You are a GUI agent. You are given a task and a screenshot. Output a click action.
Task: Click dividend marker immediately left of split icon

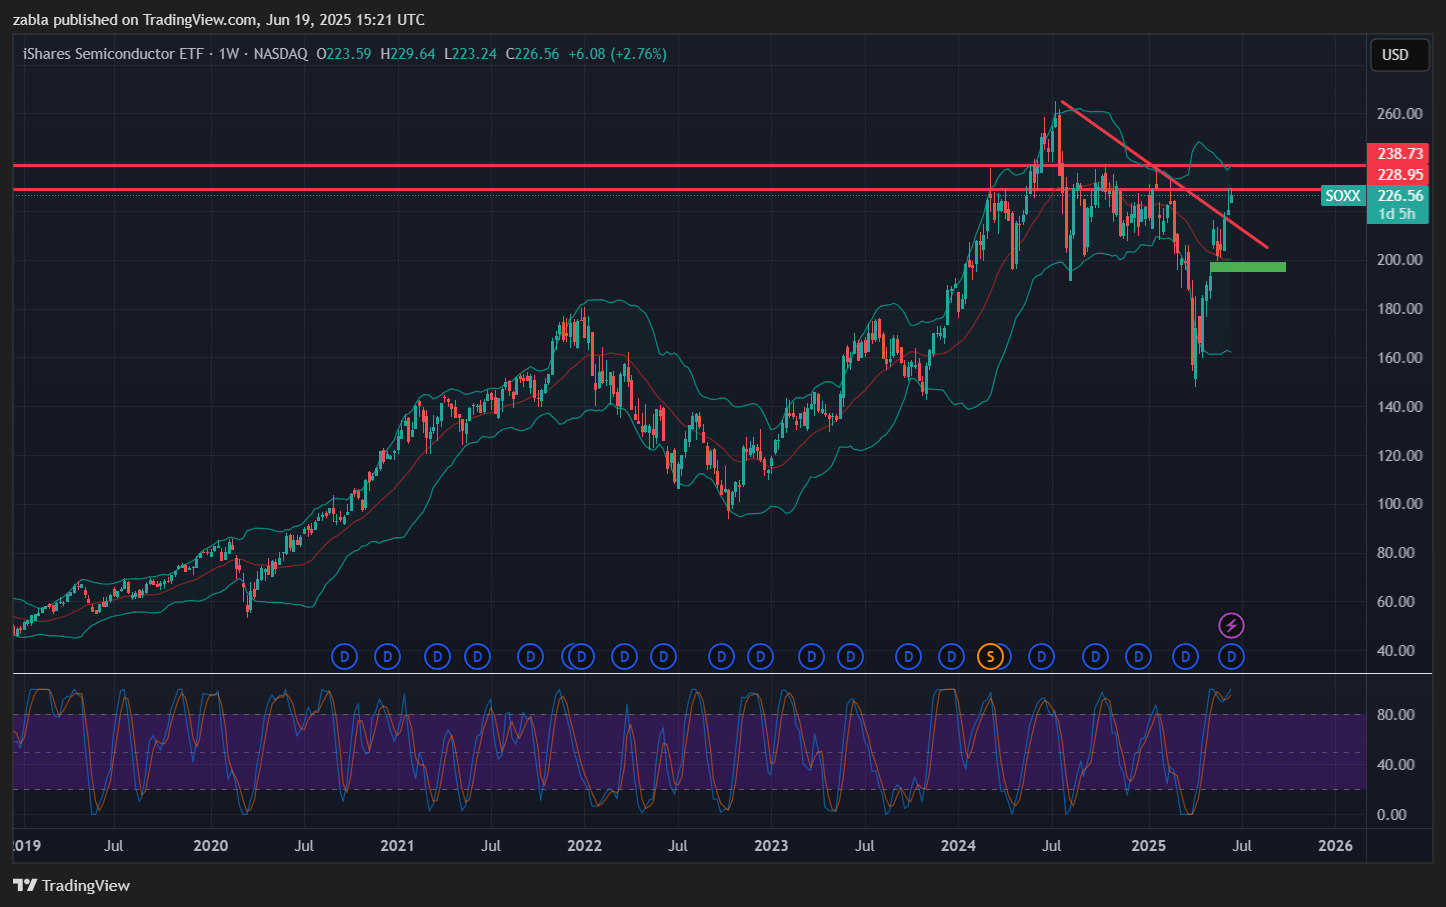pos(952,657)
